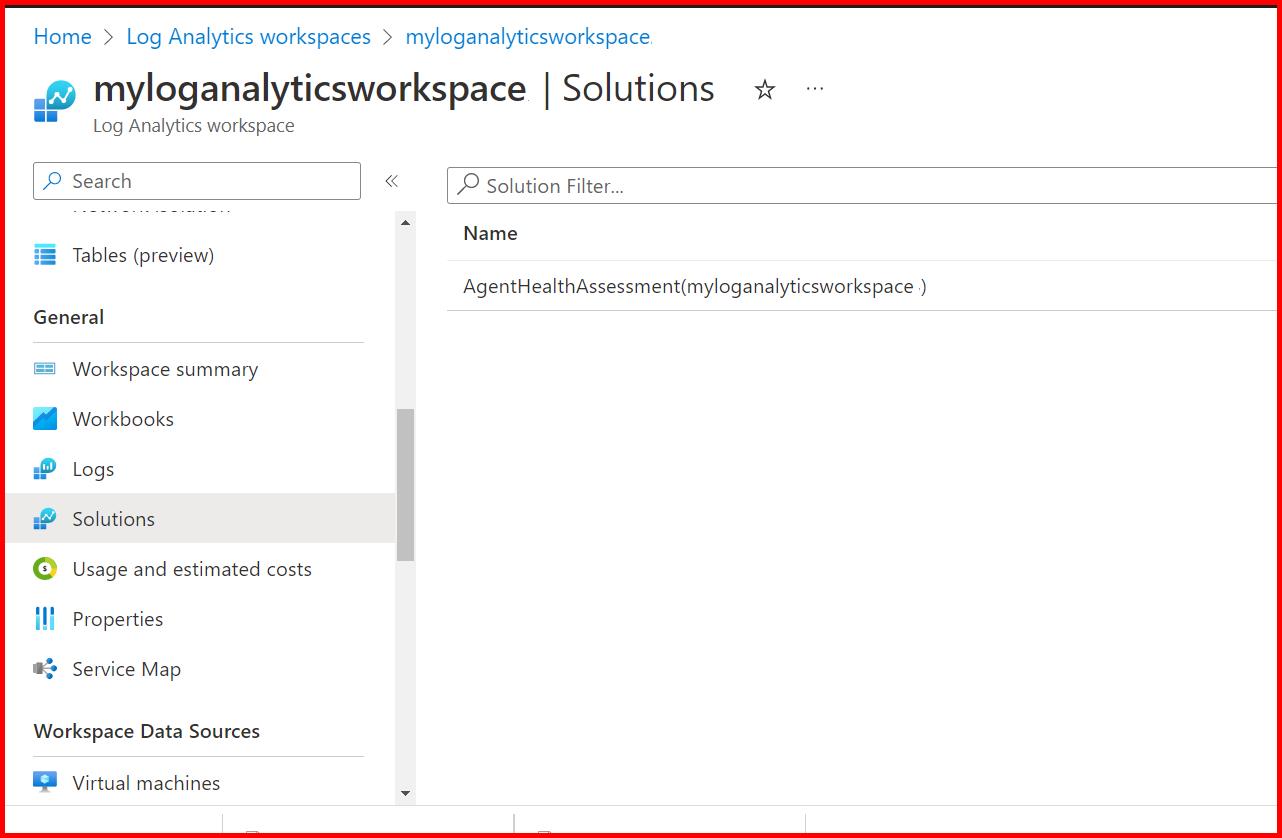Open Tables (preview) menu item
Viewport: 1282px width, 838px height.
click(143, 255)
